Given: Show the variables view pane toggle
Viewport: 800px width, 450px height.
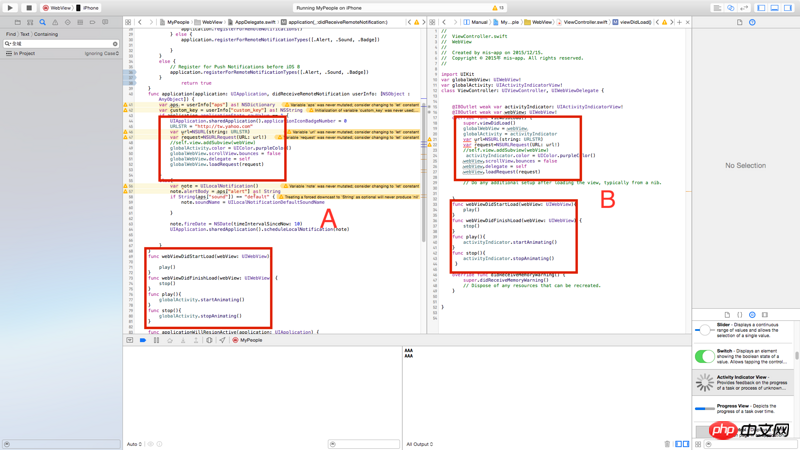Looking at the screenshot, I should 679,444.
